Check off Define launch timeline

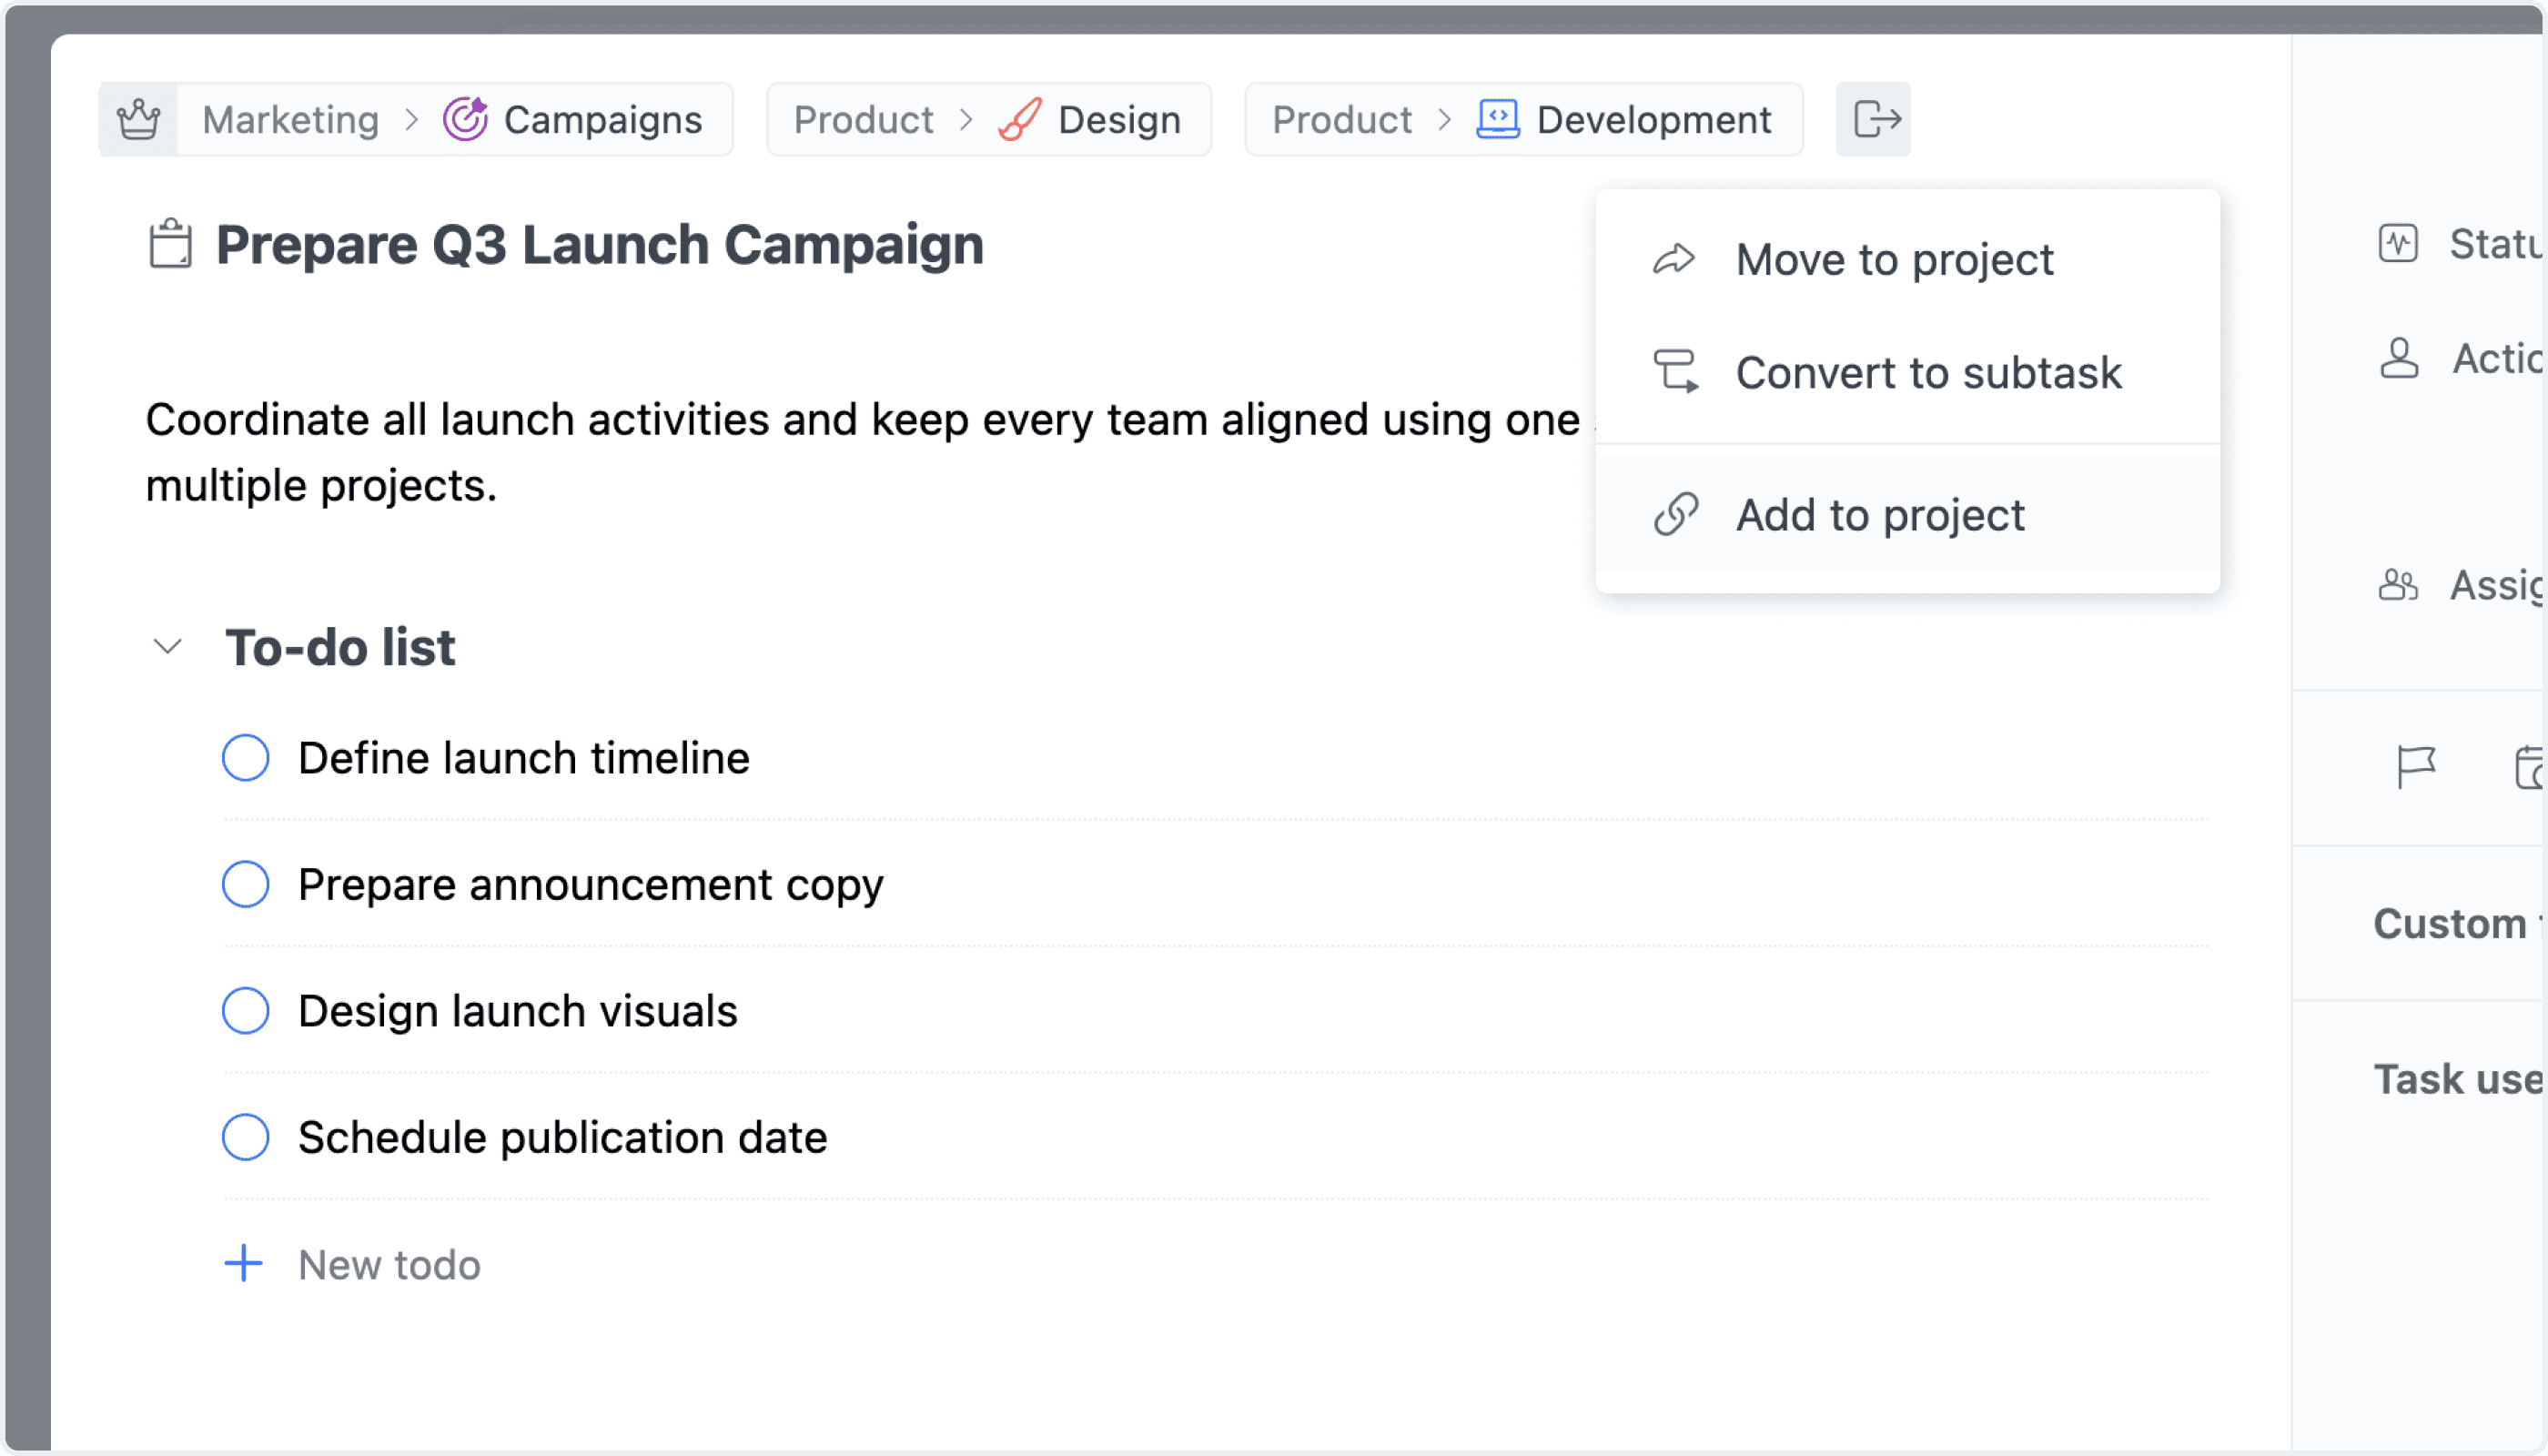click(x=245, y=758)
